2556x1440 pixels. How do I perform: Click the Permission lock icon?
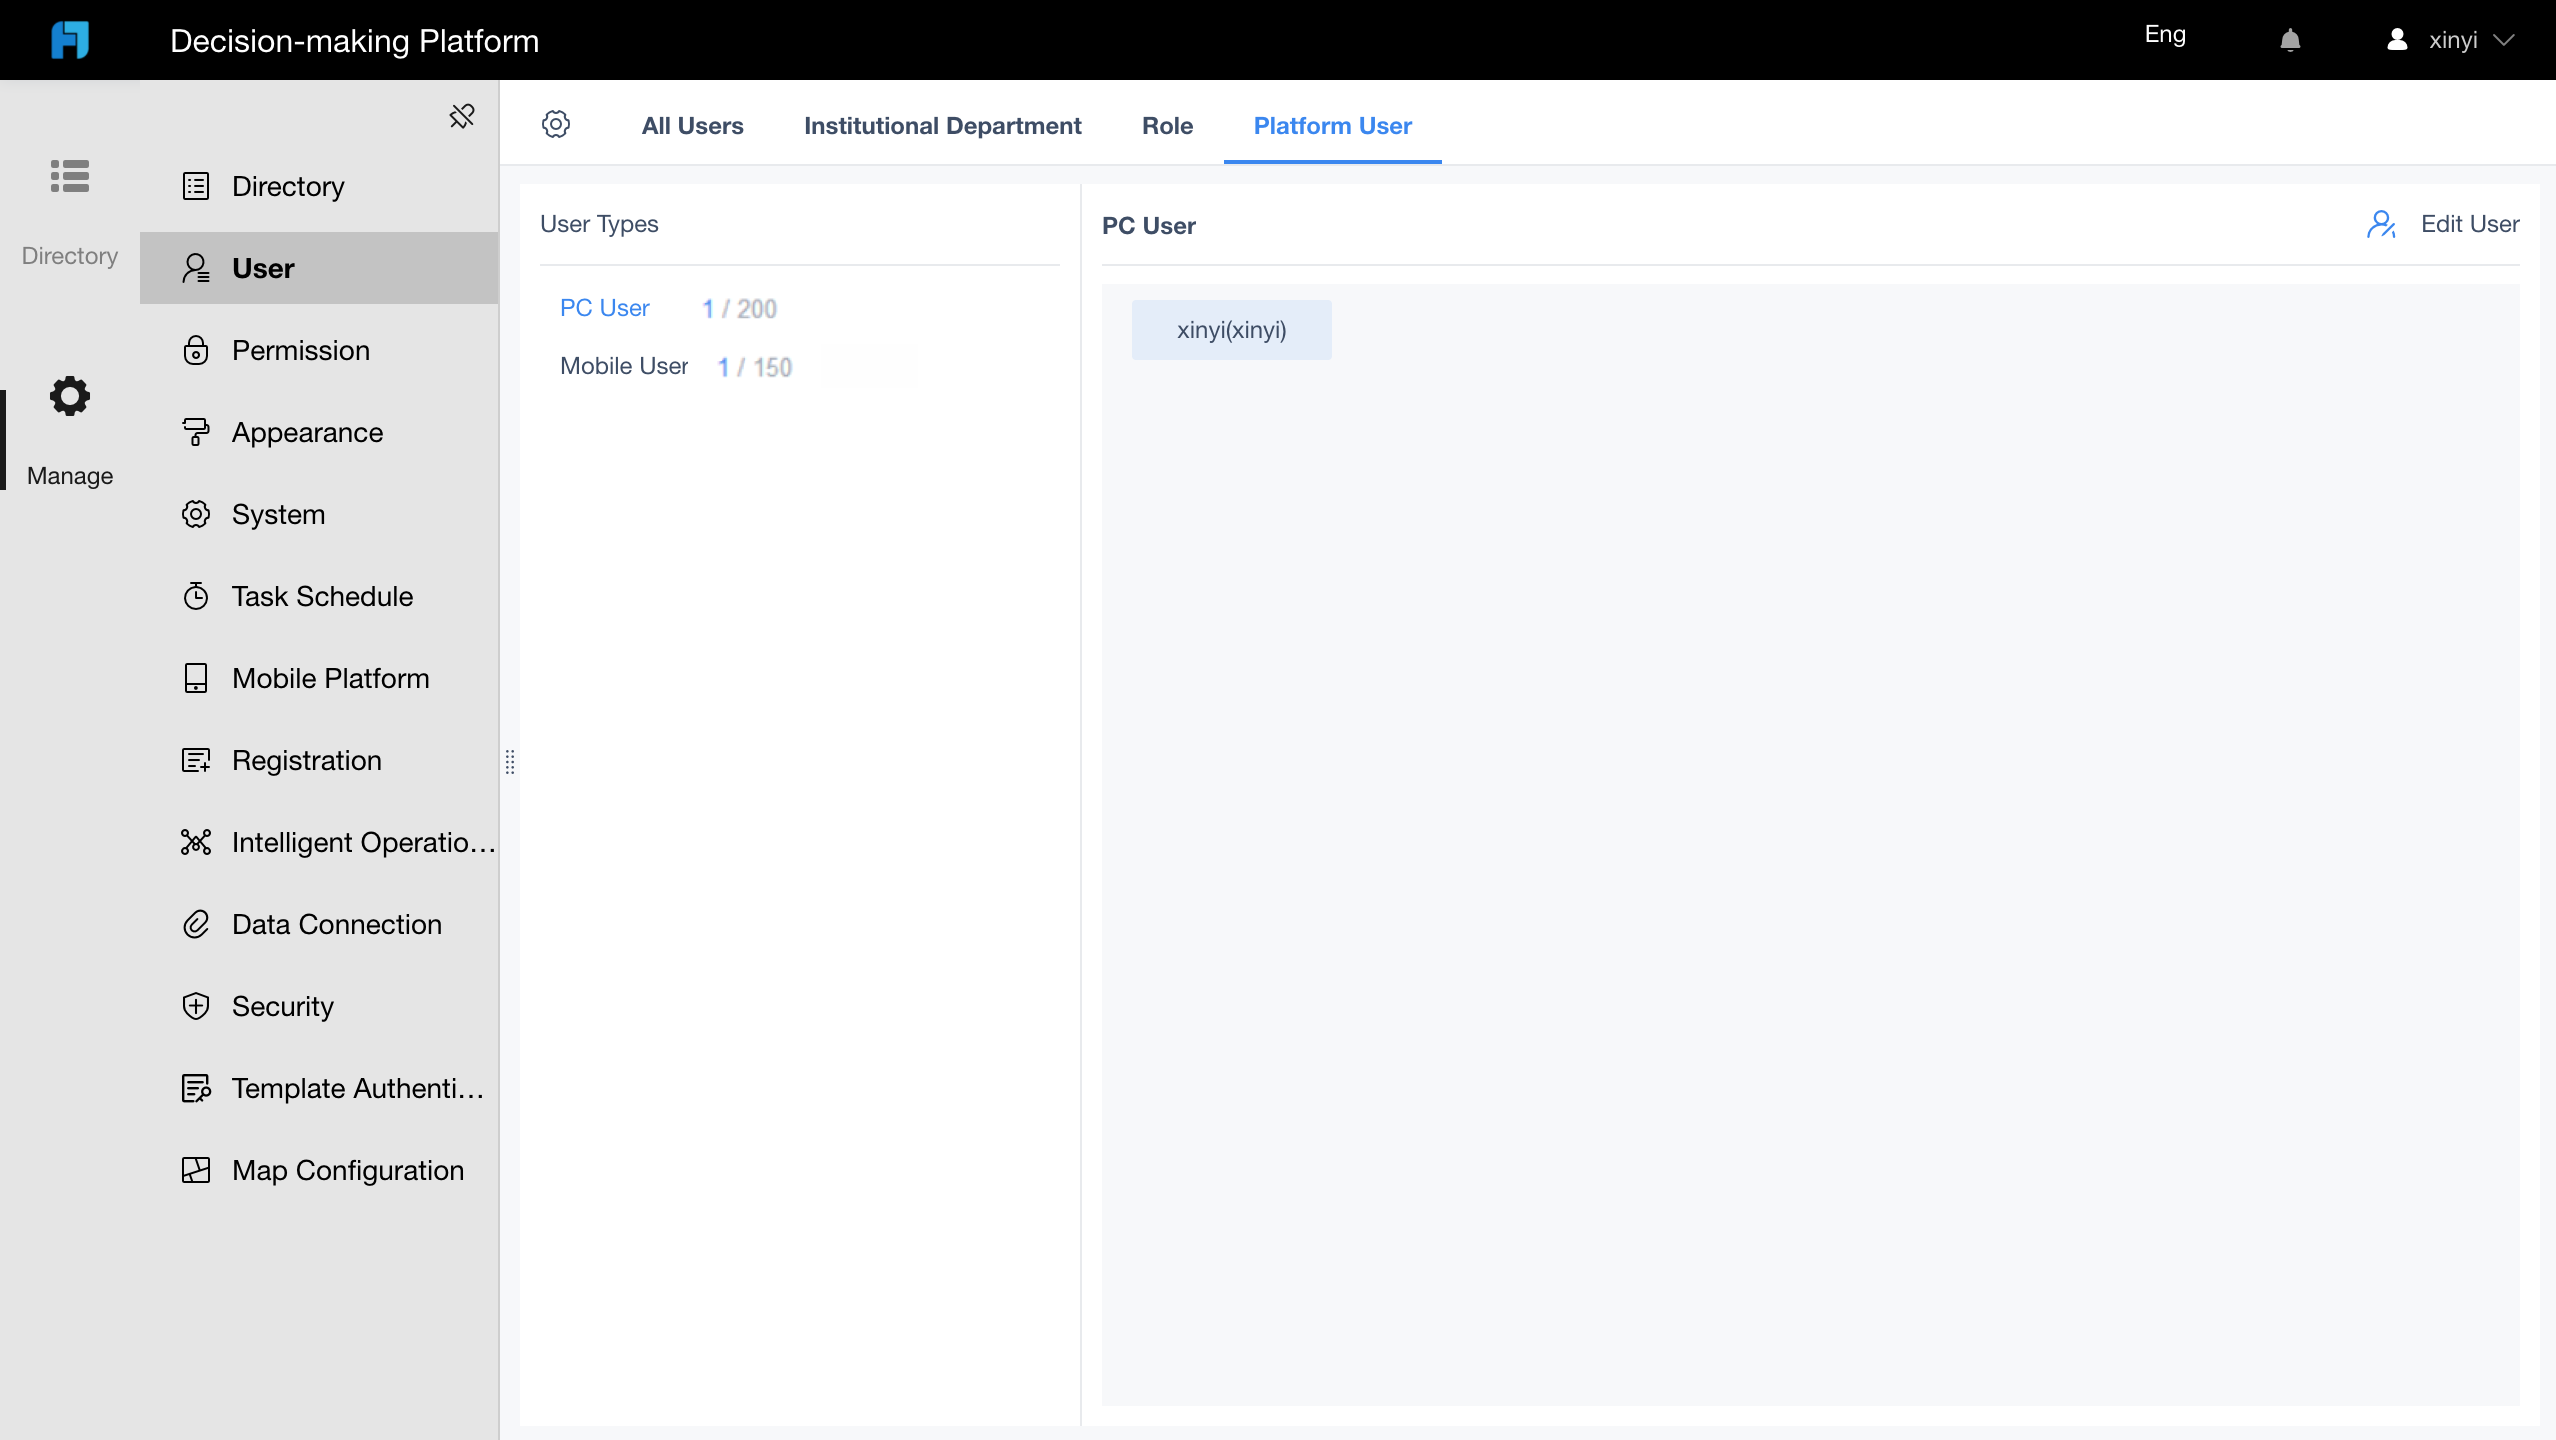[x=196, y=350]
